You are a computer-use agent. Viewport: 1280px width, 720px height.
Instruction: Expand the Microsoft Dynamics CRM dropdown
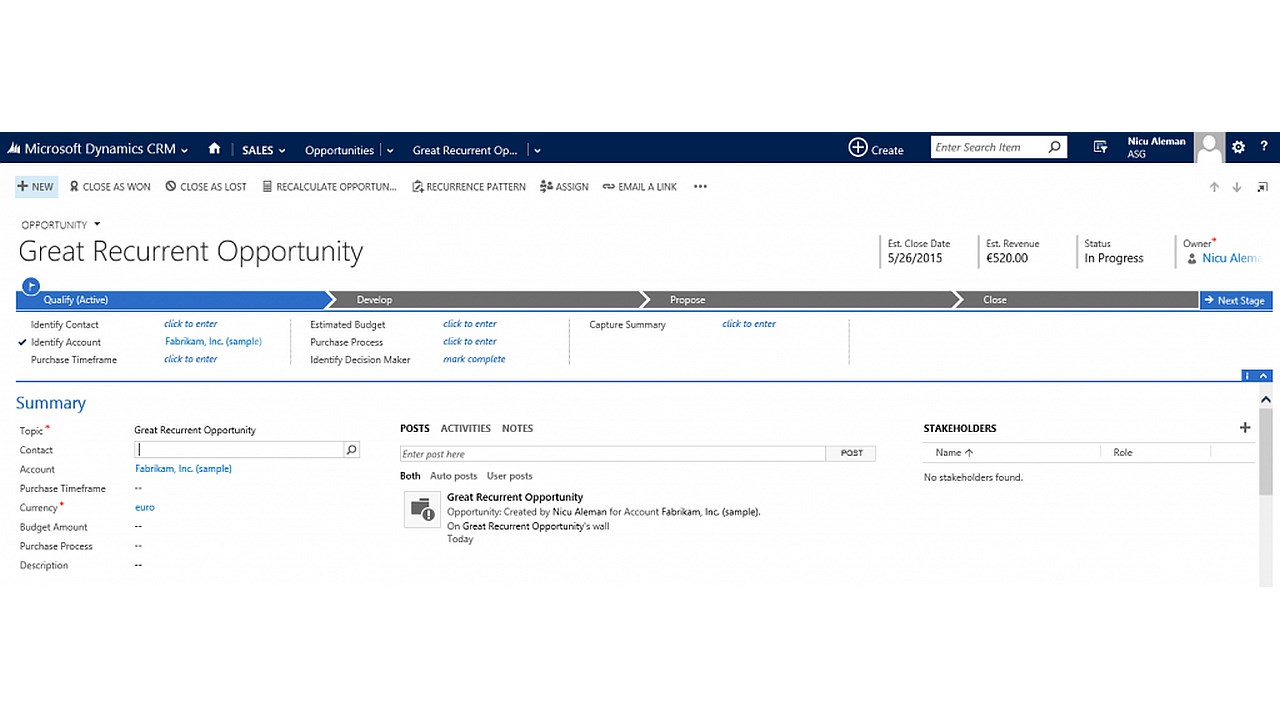[x=184, y=150]
